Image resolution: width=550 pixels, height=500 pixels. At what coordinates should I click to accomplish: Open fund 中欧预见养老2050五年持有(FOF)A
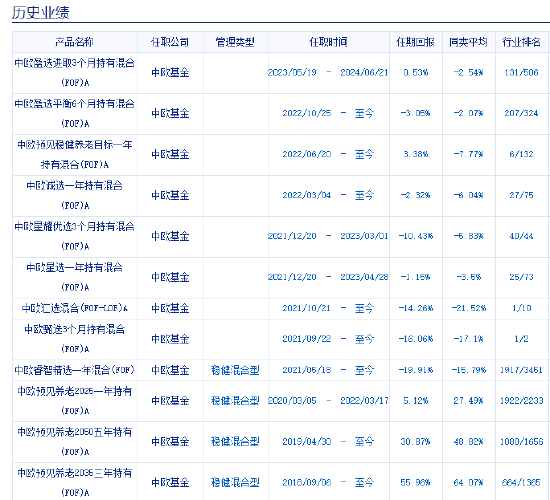point(74,441)
